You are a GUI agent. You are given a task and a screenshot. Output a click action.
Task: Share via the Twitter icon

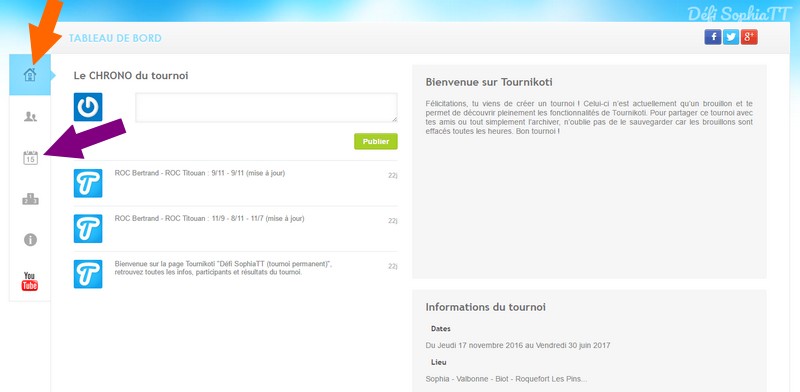(x=731, y=37)
